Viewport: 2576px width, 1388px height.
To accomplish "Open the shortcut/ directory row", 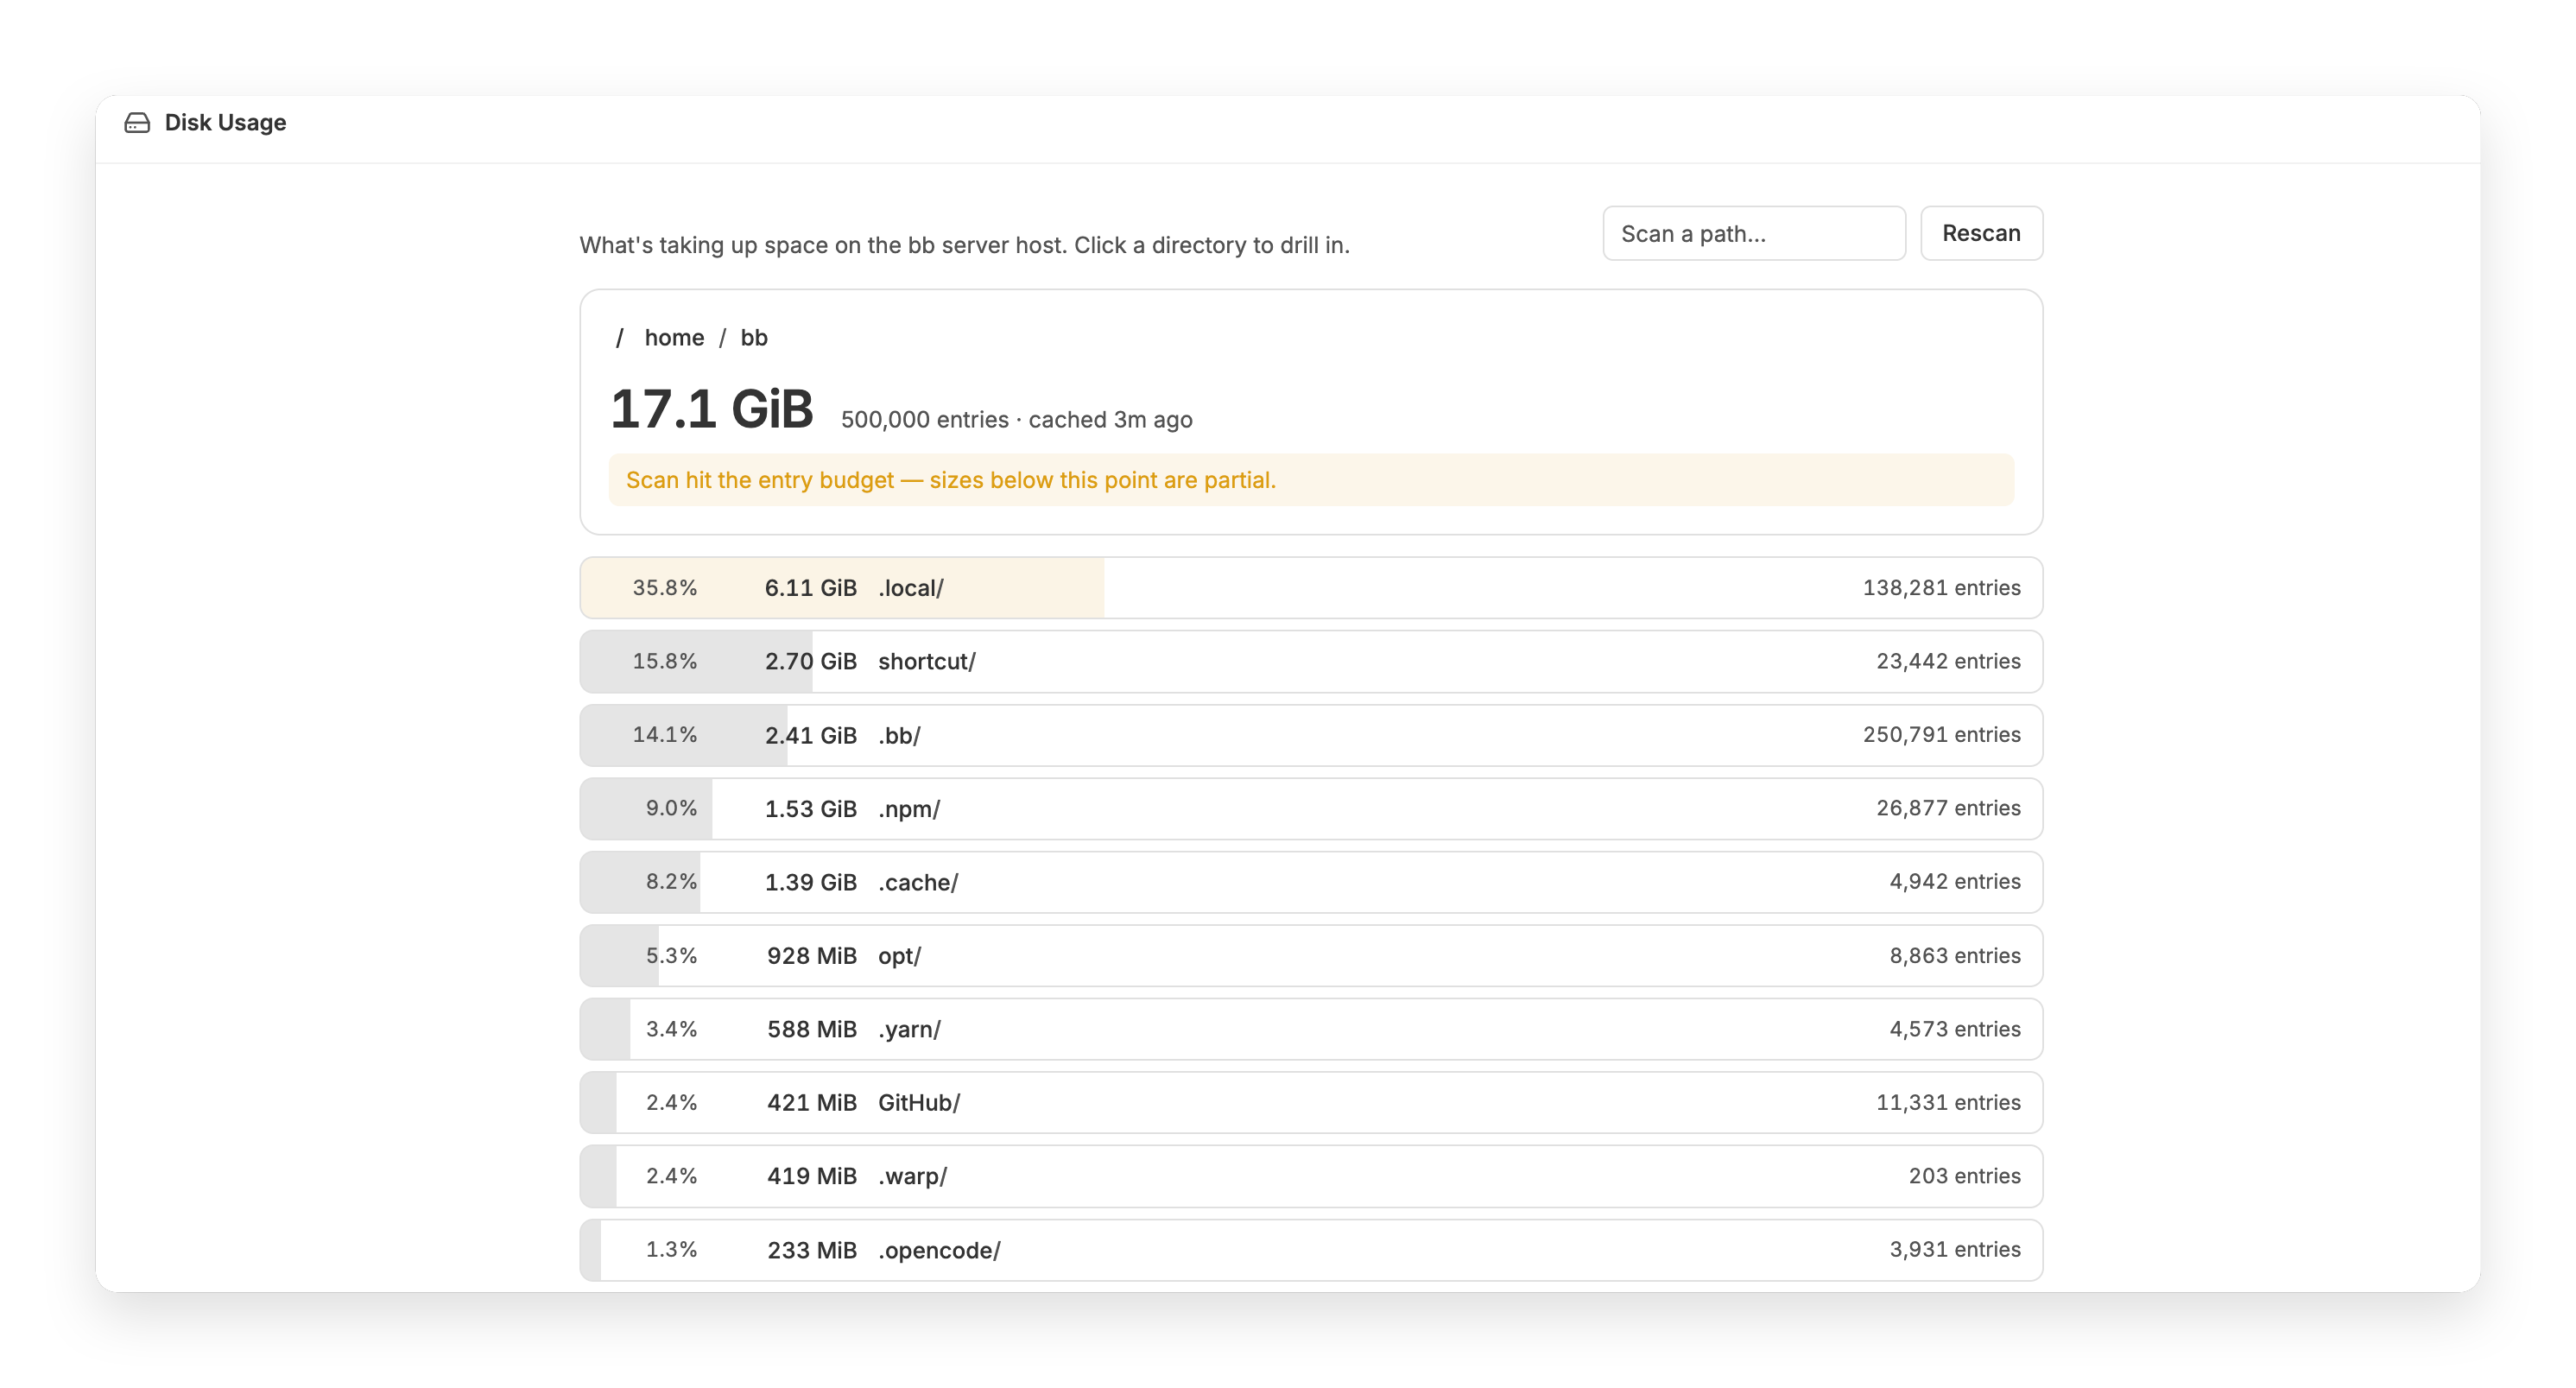I will pos(1311,661).
